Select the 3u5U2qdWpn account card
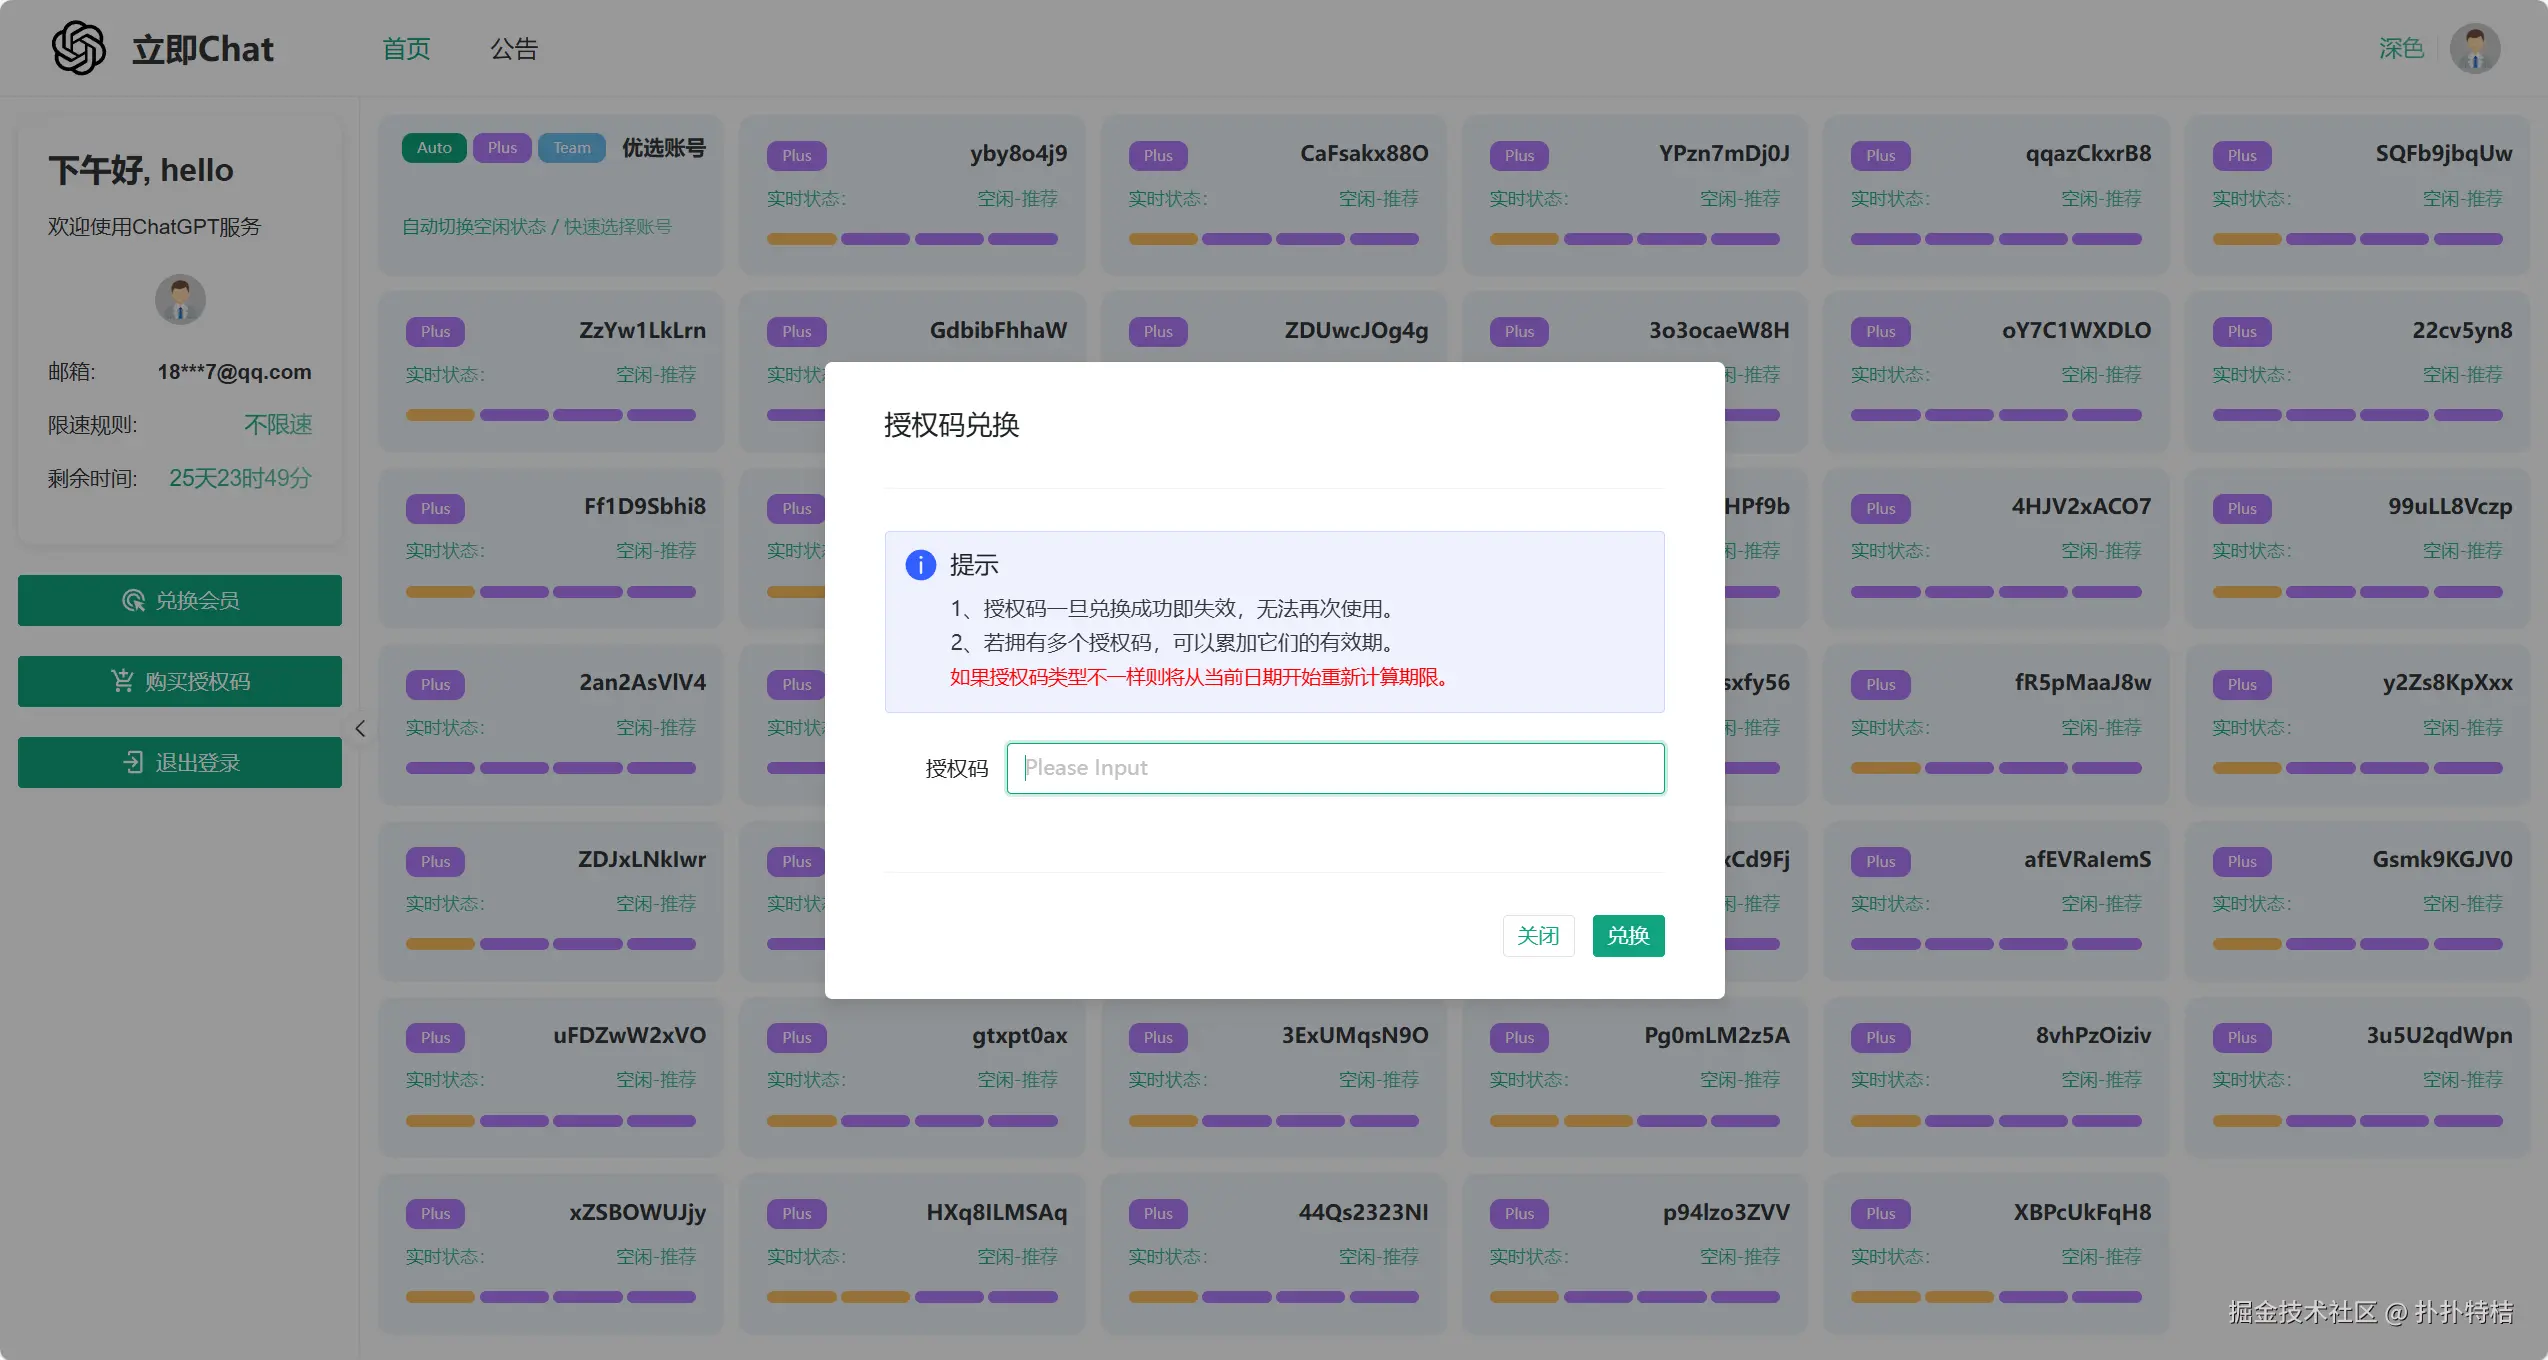Screen dimensions: 2548x1360 point(2357,1077)
